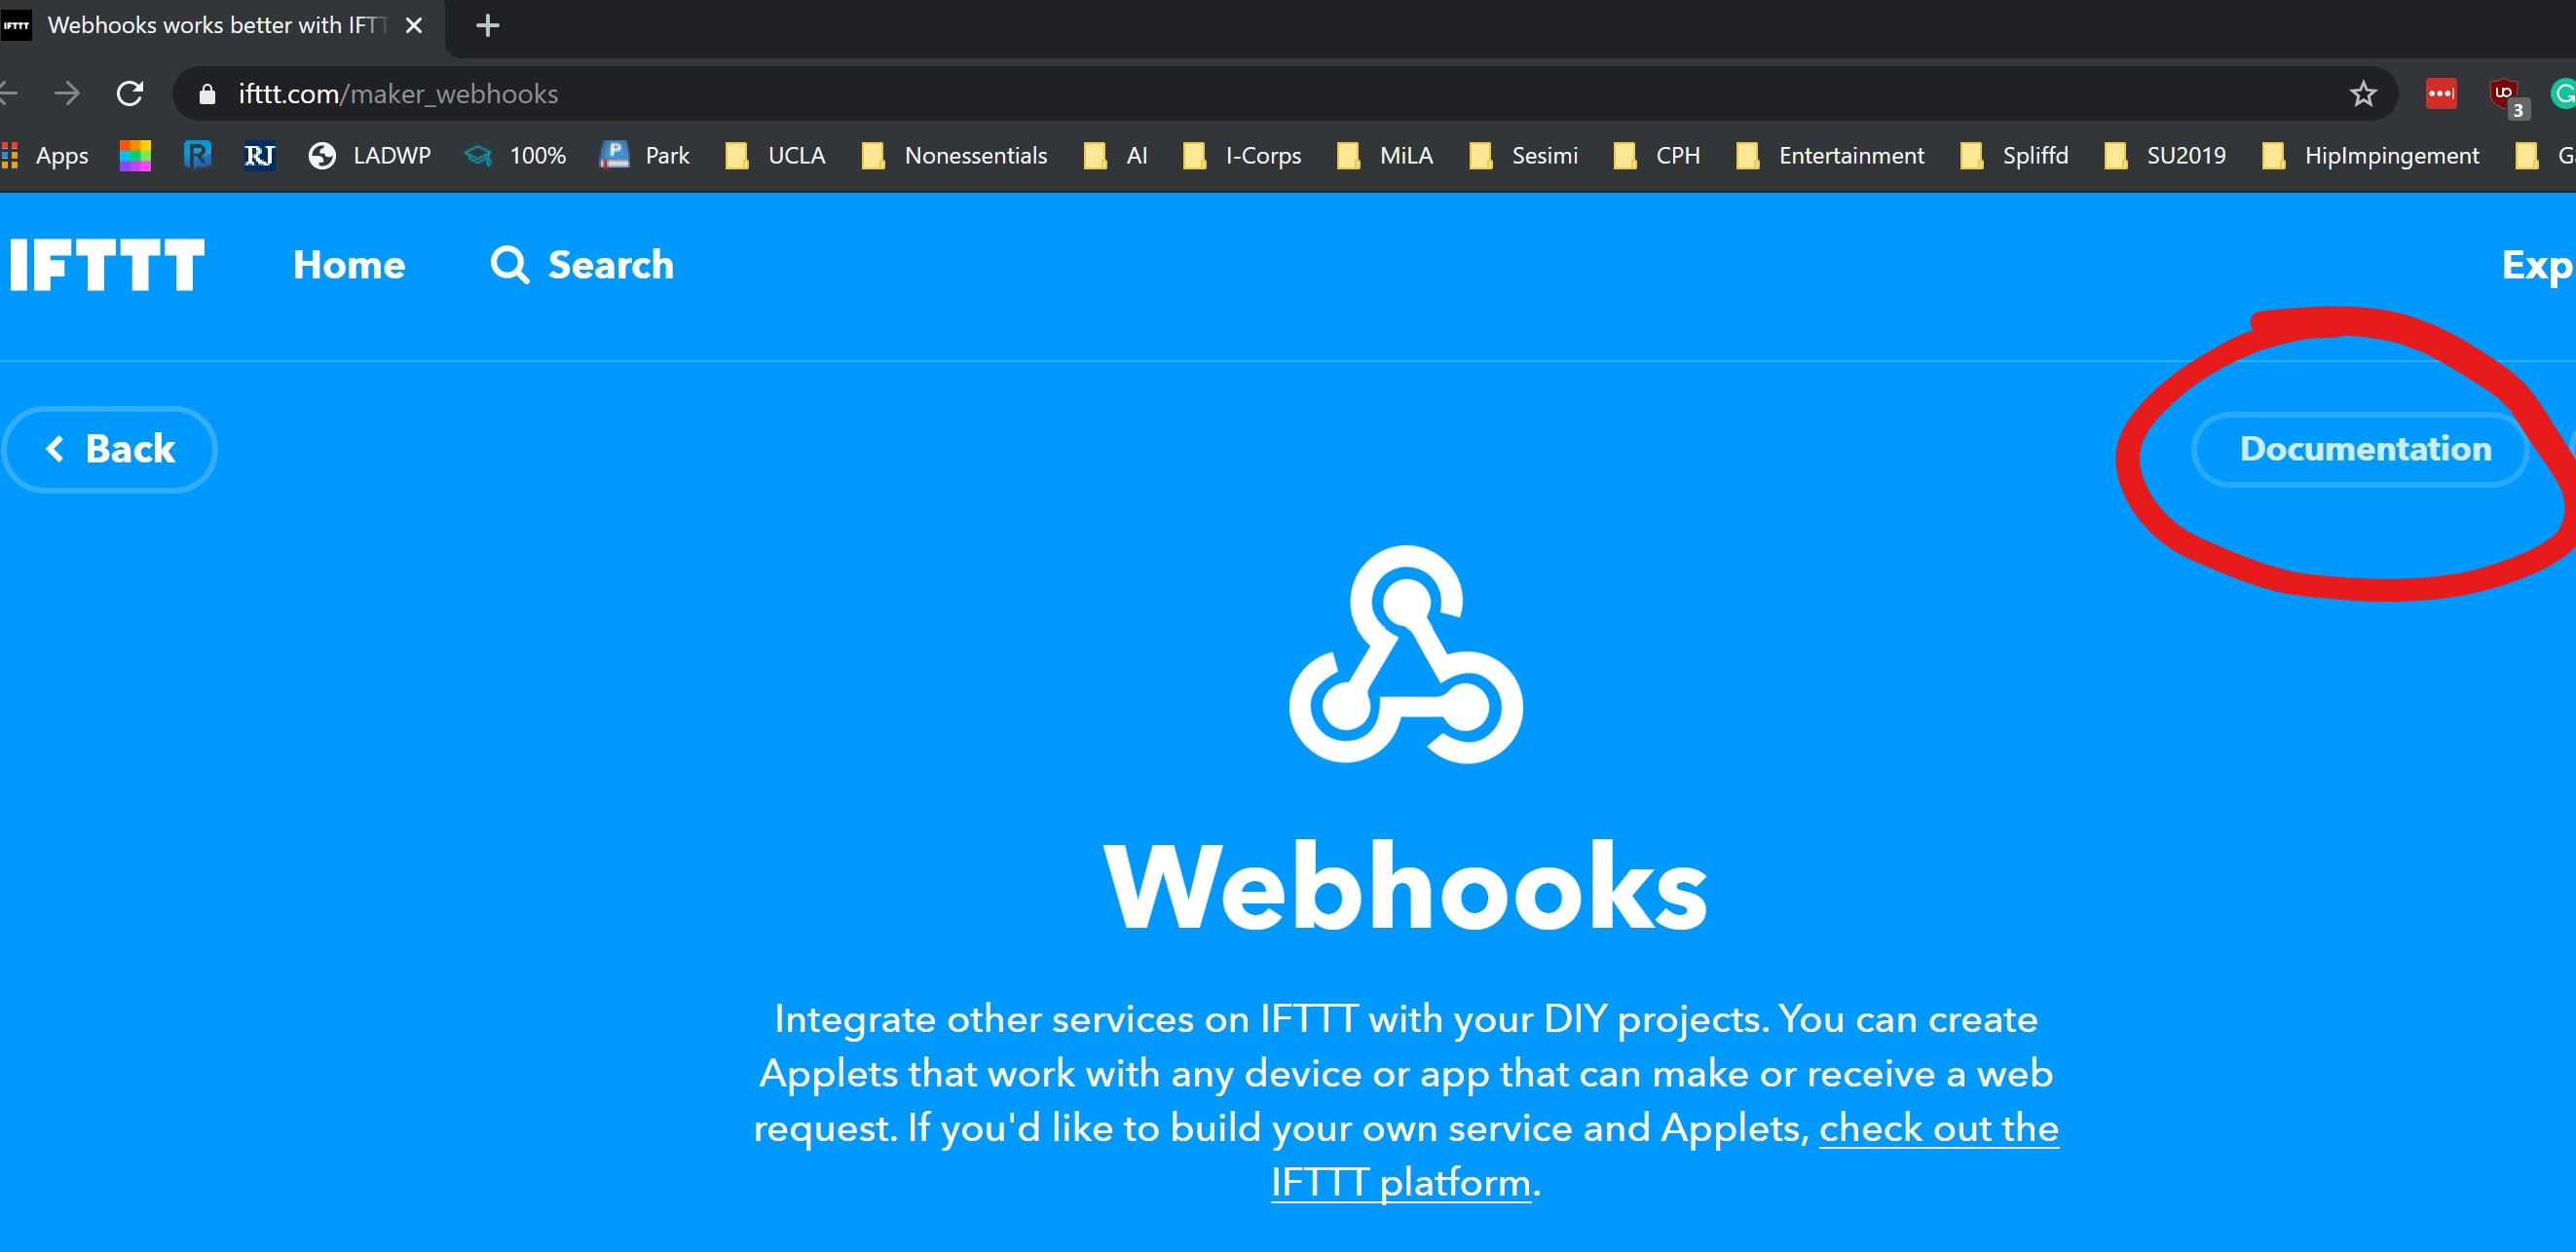2576x1252 pixels.
Task: Expand the CPH bookmark folder
Action: tap(1657, 156)
